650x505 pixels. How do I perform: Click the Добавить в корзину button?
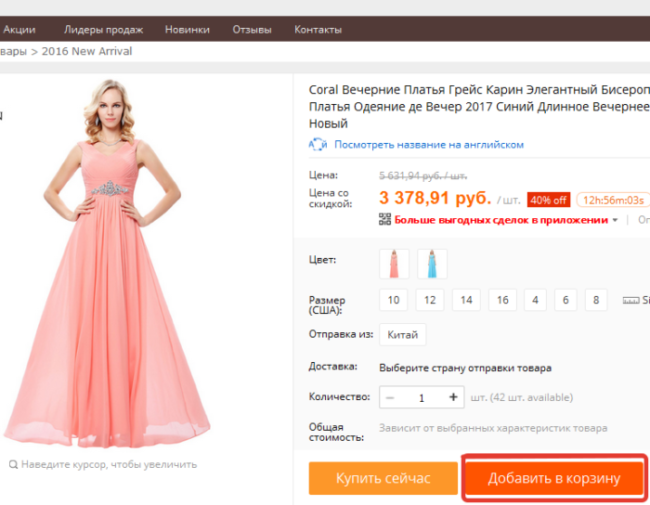tap(554, 478)
